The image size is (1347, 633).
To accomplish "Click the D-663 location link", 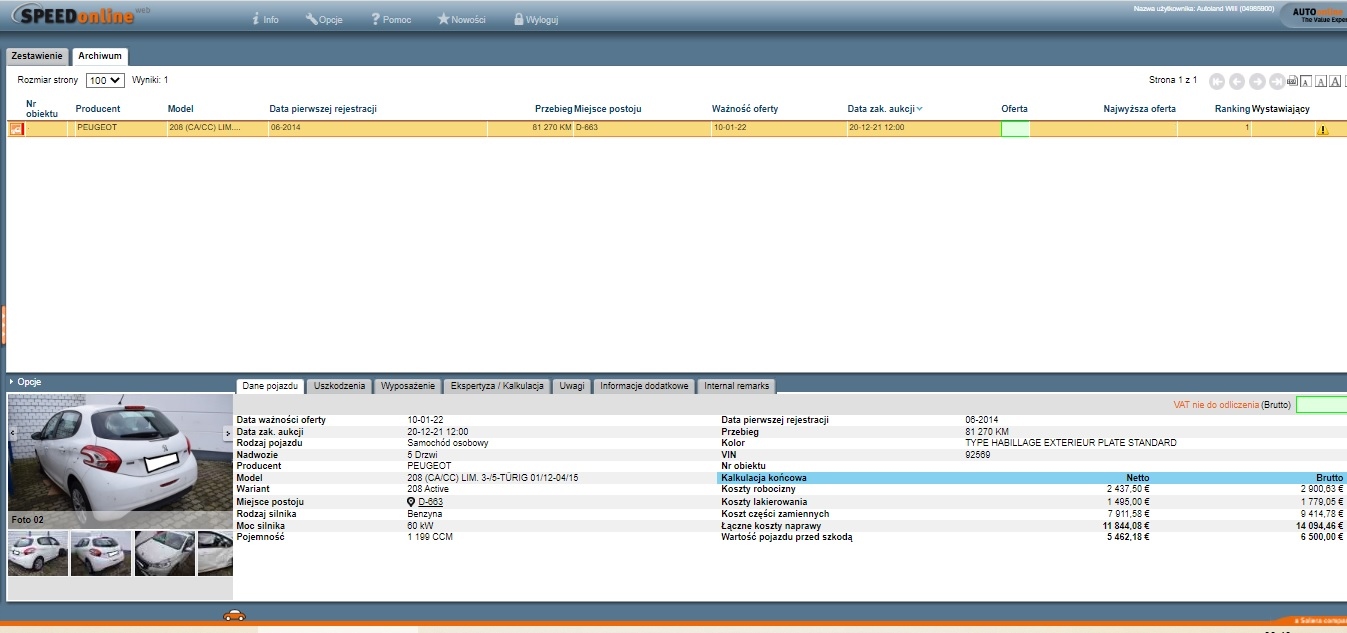I will (x=431, y=502).
